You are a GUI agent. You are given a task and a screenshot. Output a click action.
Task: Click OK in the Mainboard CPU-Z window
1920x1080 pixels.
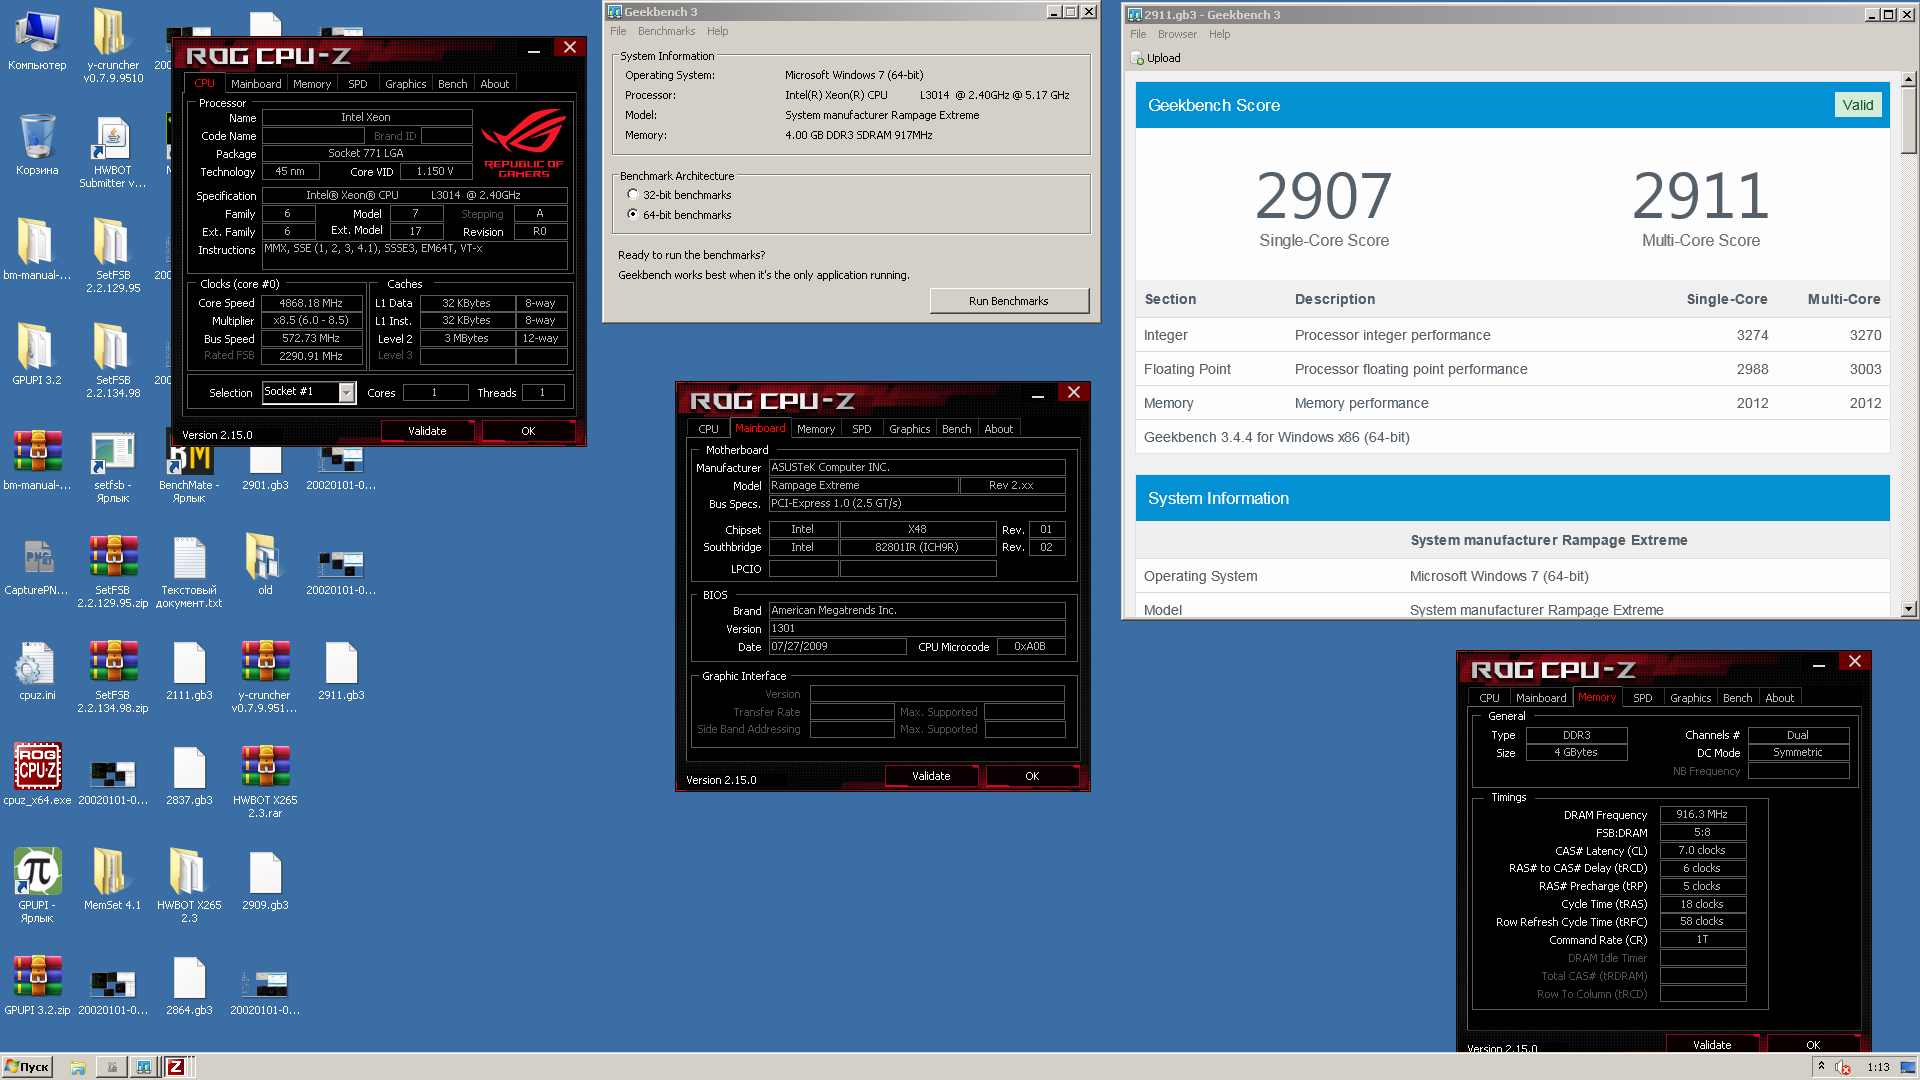[1032, 776]
